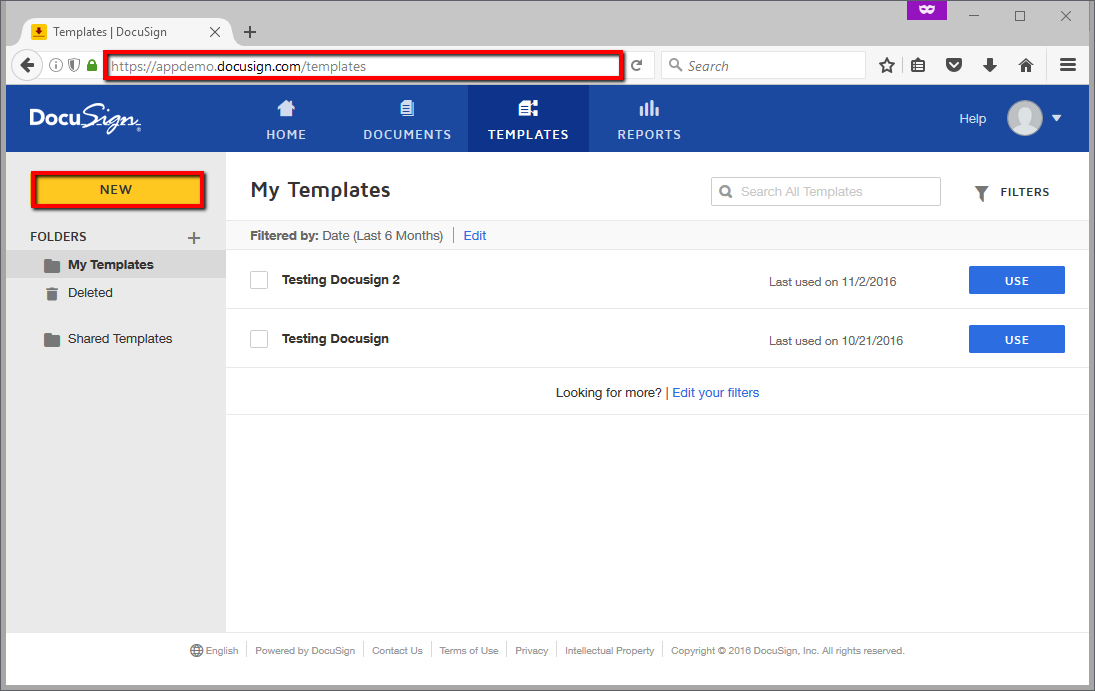Image resolution: width=1095 pixels, height=691 pixels.
Task: Click the add folder plus icon
Action: [x=194, y=238]
